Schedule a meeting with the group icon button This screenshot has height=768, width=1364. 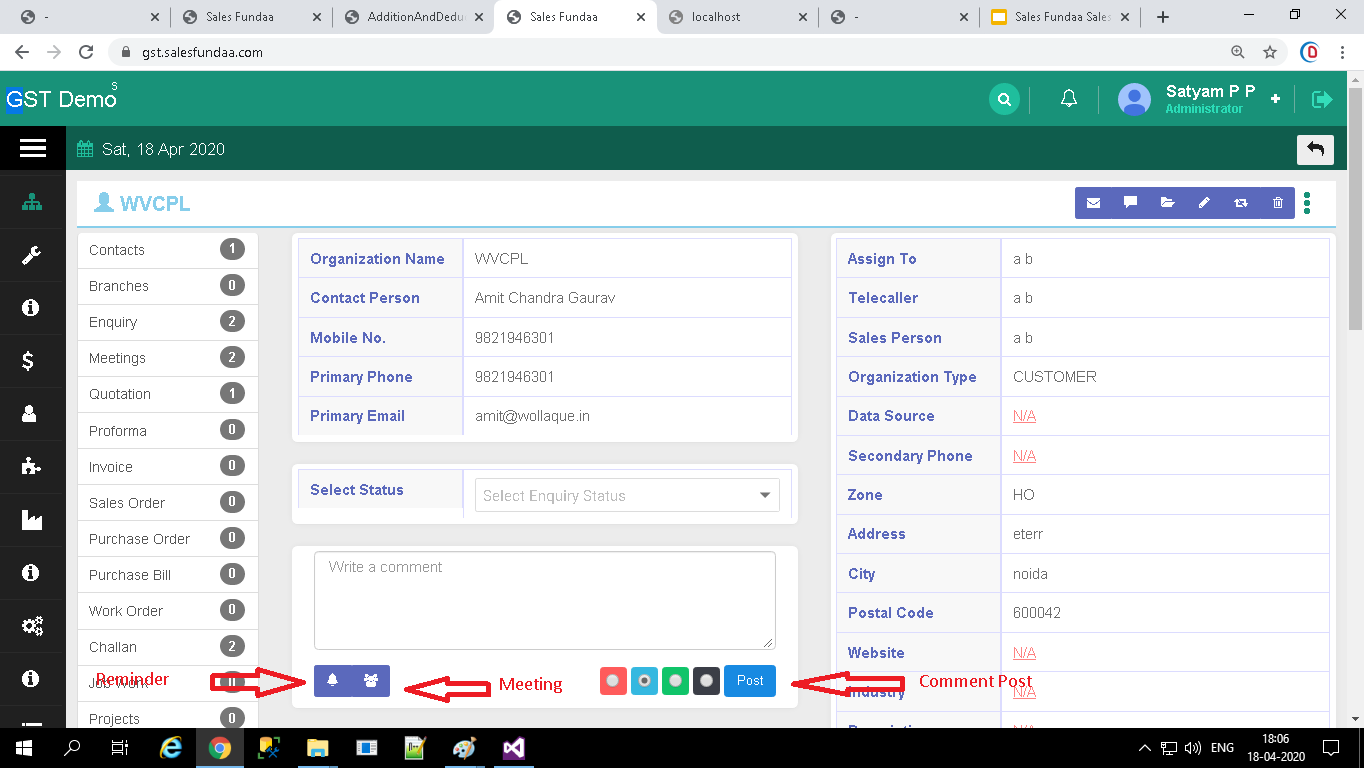point(371,681)
